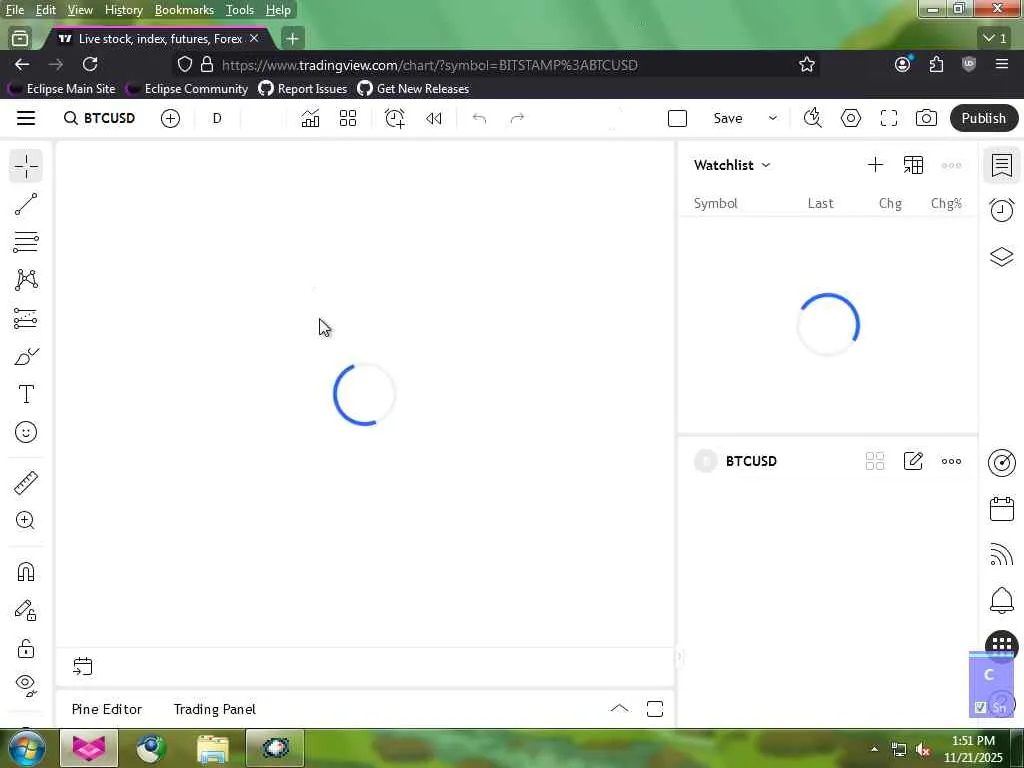Viewport: 1024px width, 768px height.
Task: Open the View menu
Action: [x=80, y=10]
